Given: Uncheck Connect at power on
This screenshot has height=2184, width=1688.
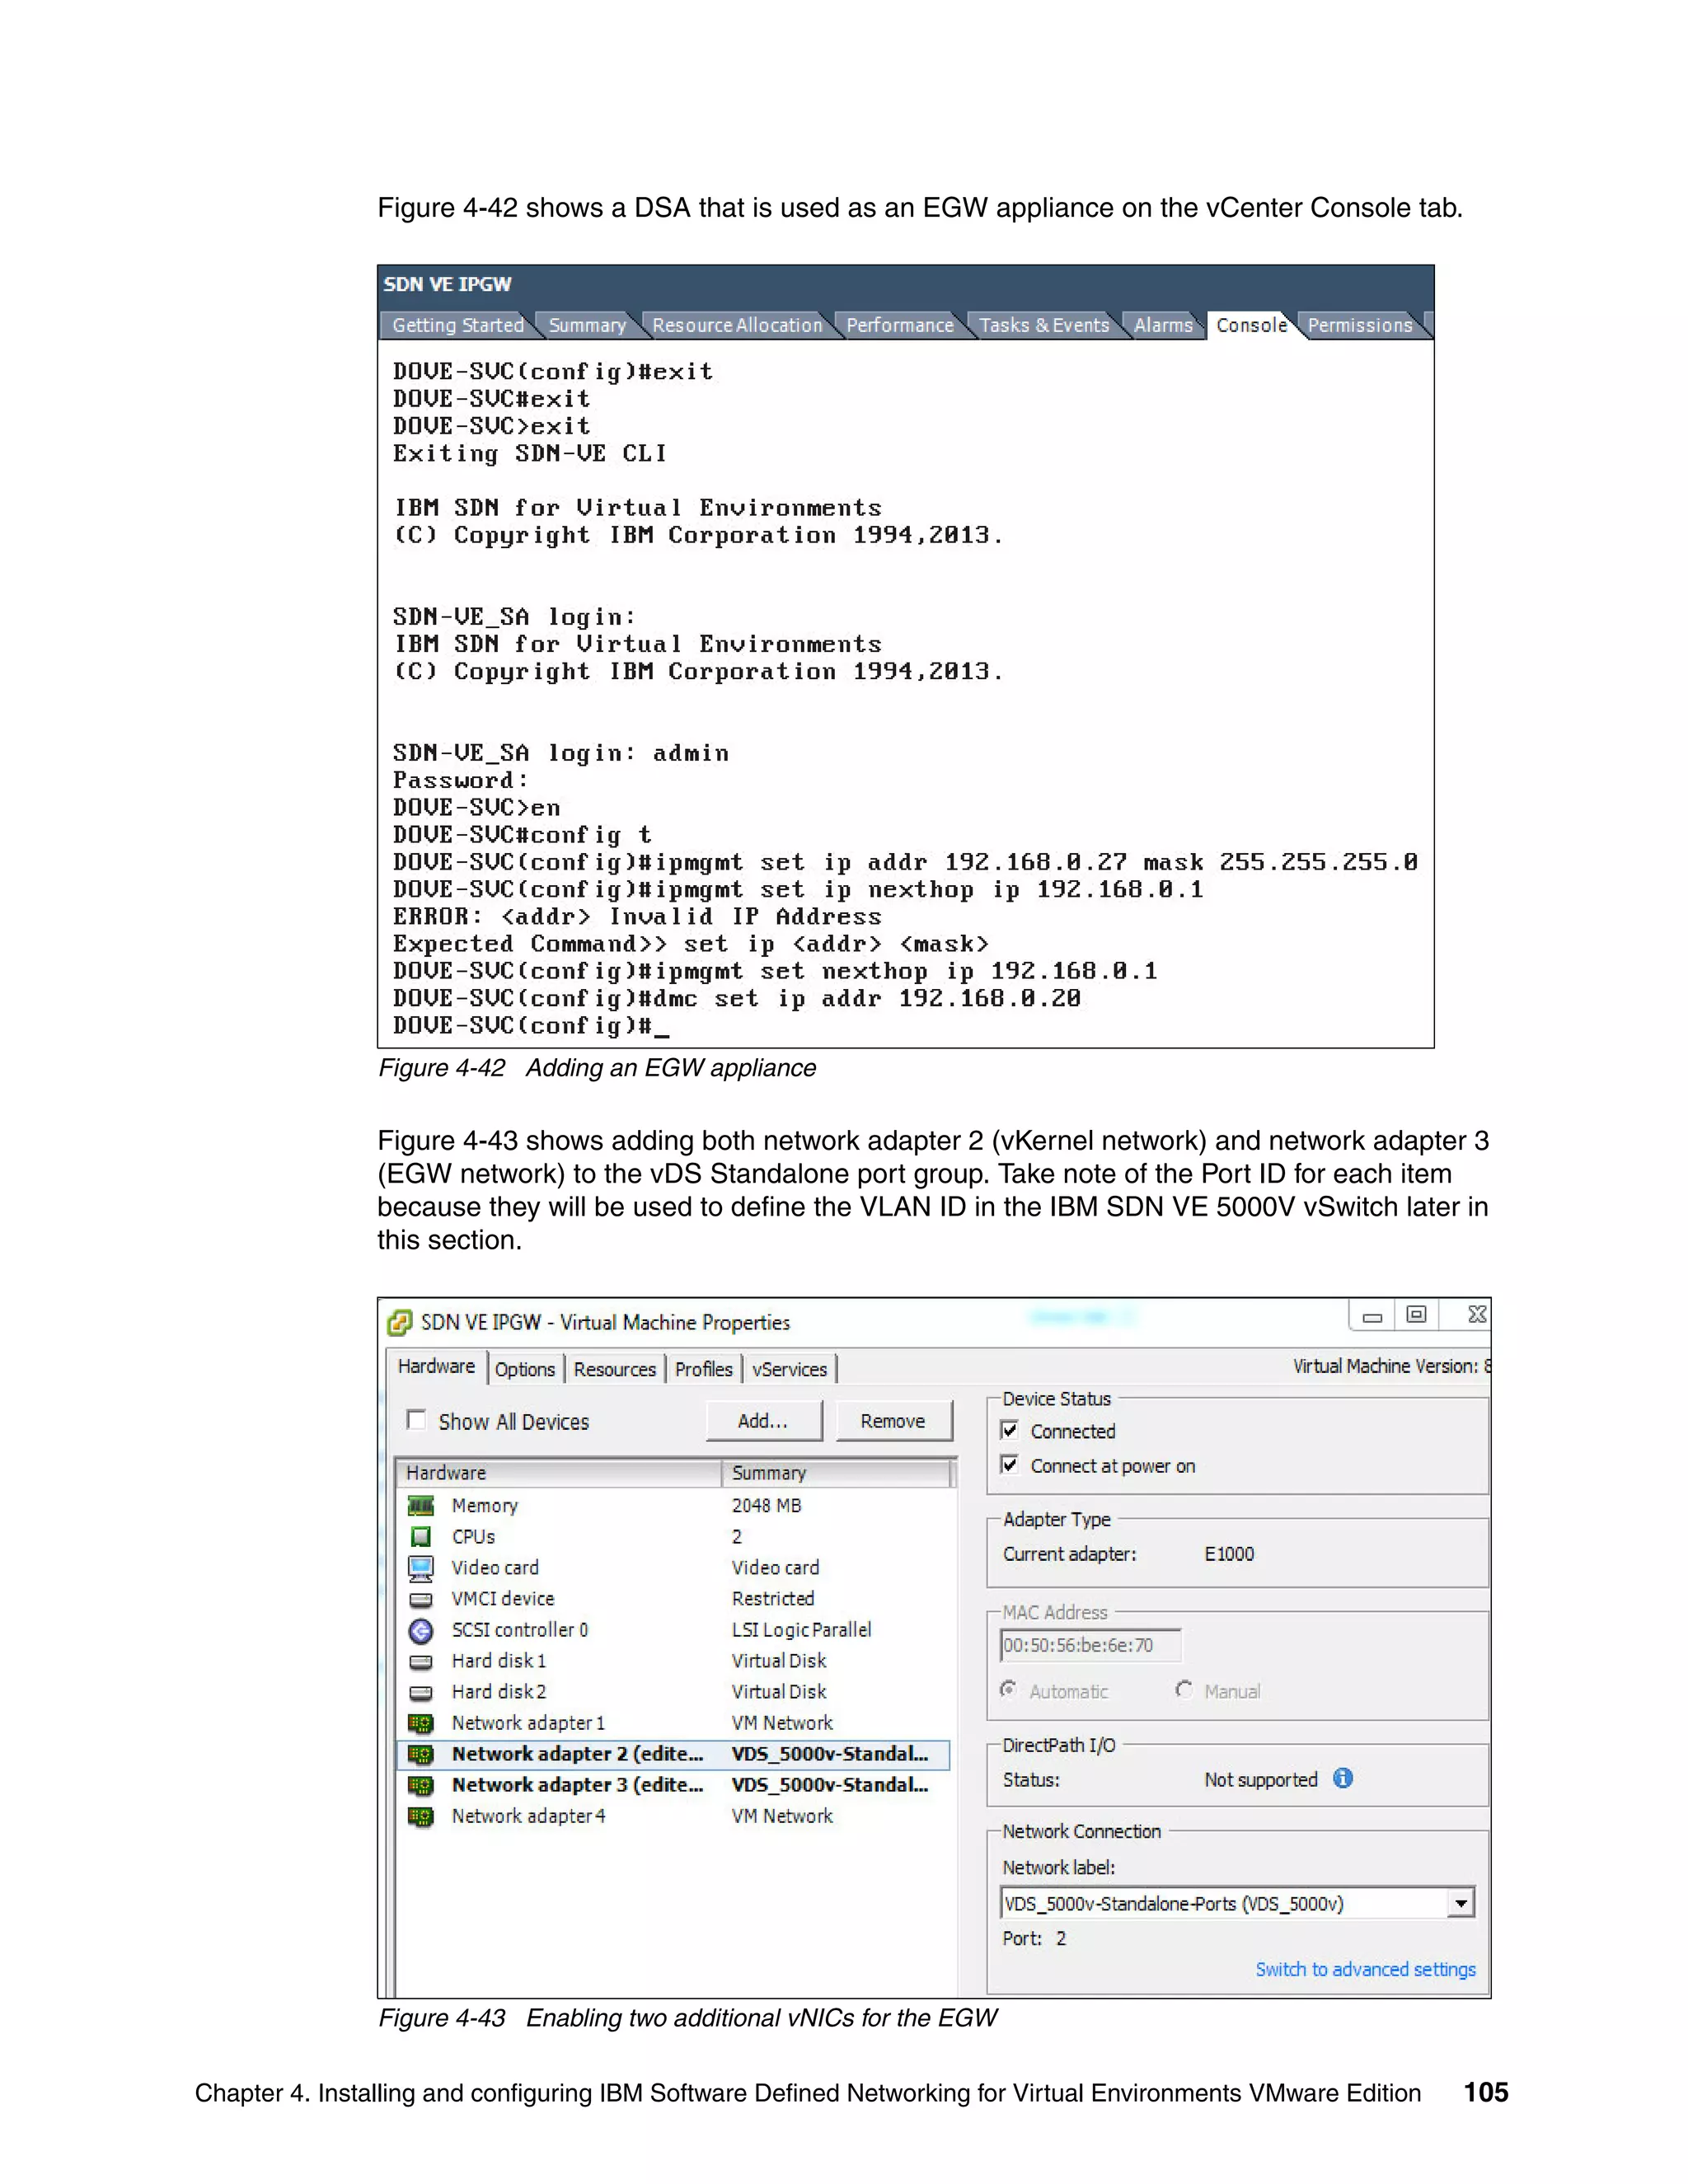Looking at the screenshot, I should point(1010,1465).
